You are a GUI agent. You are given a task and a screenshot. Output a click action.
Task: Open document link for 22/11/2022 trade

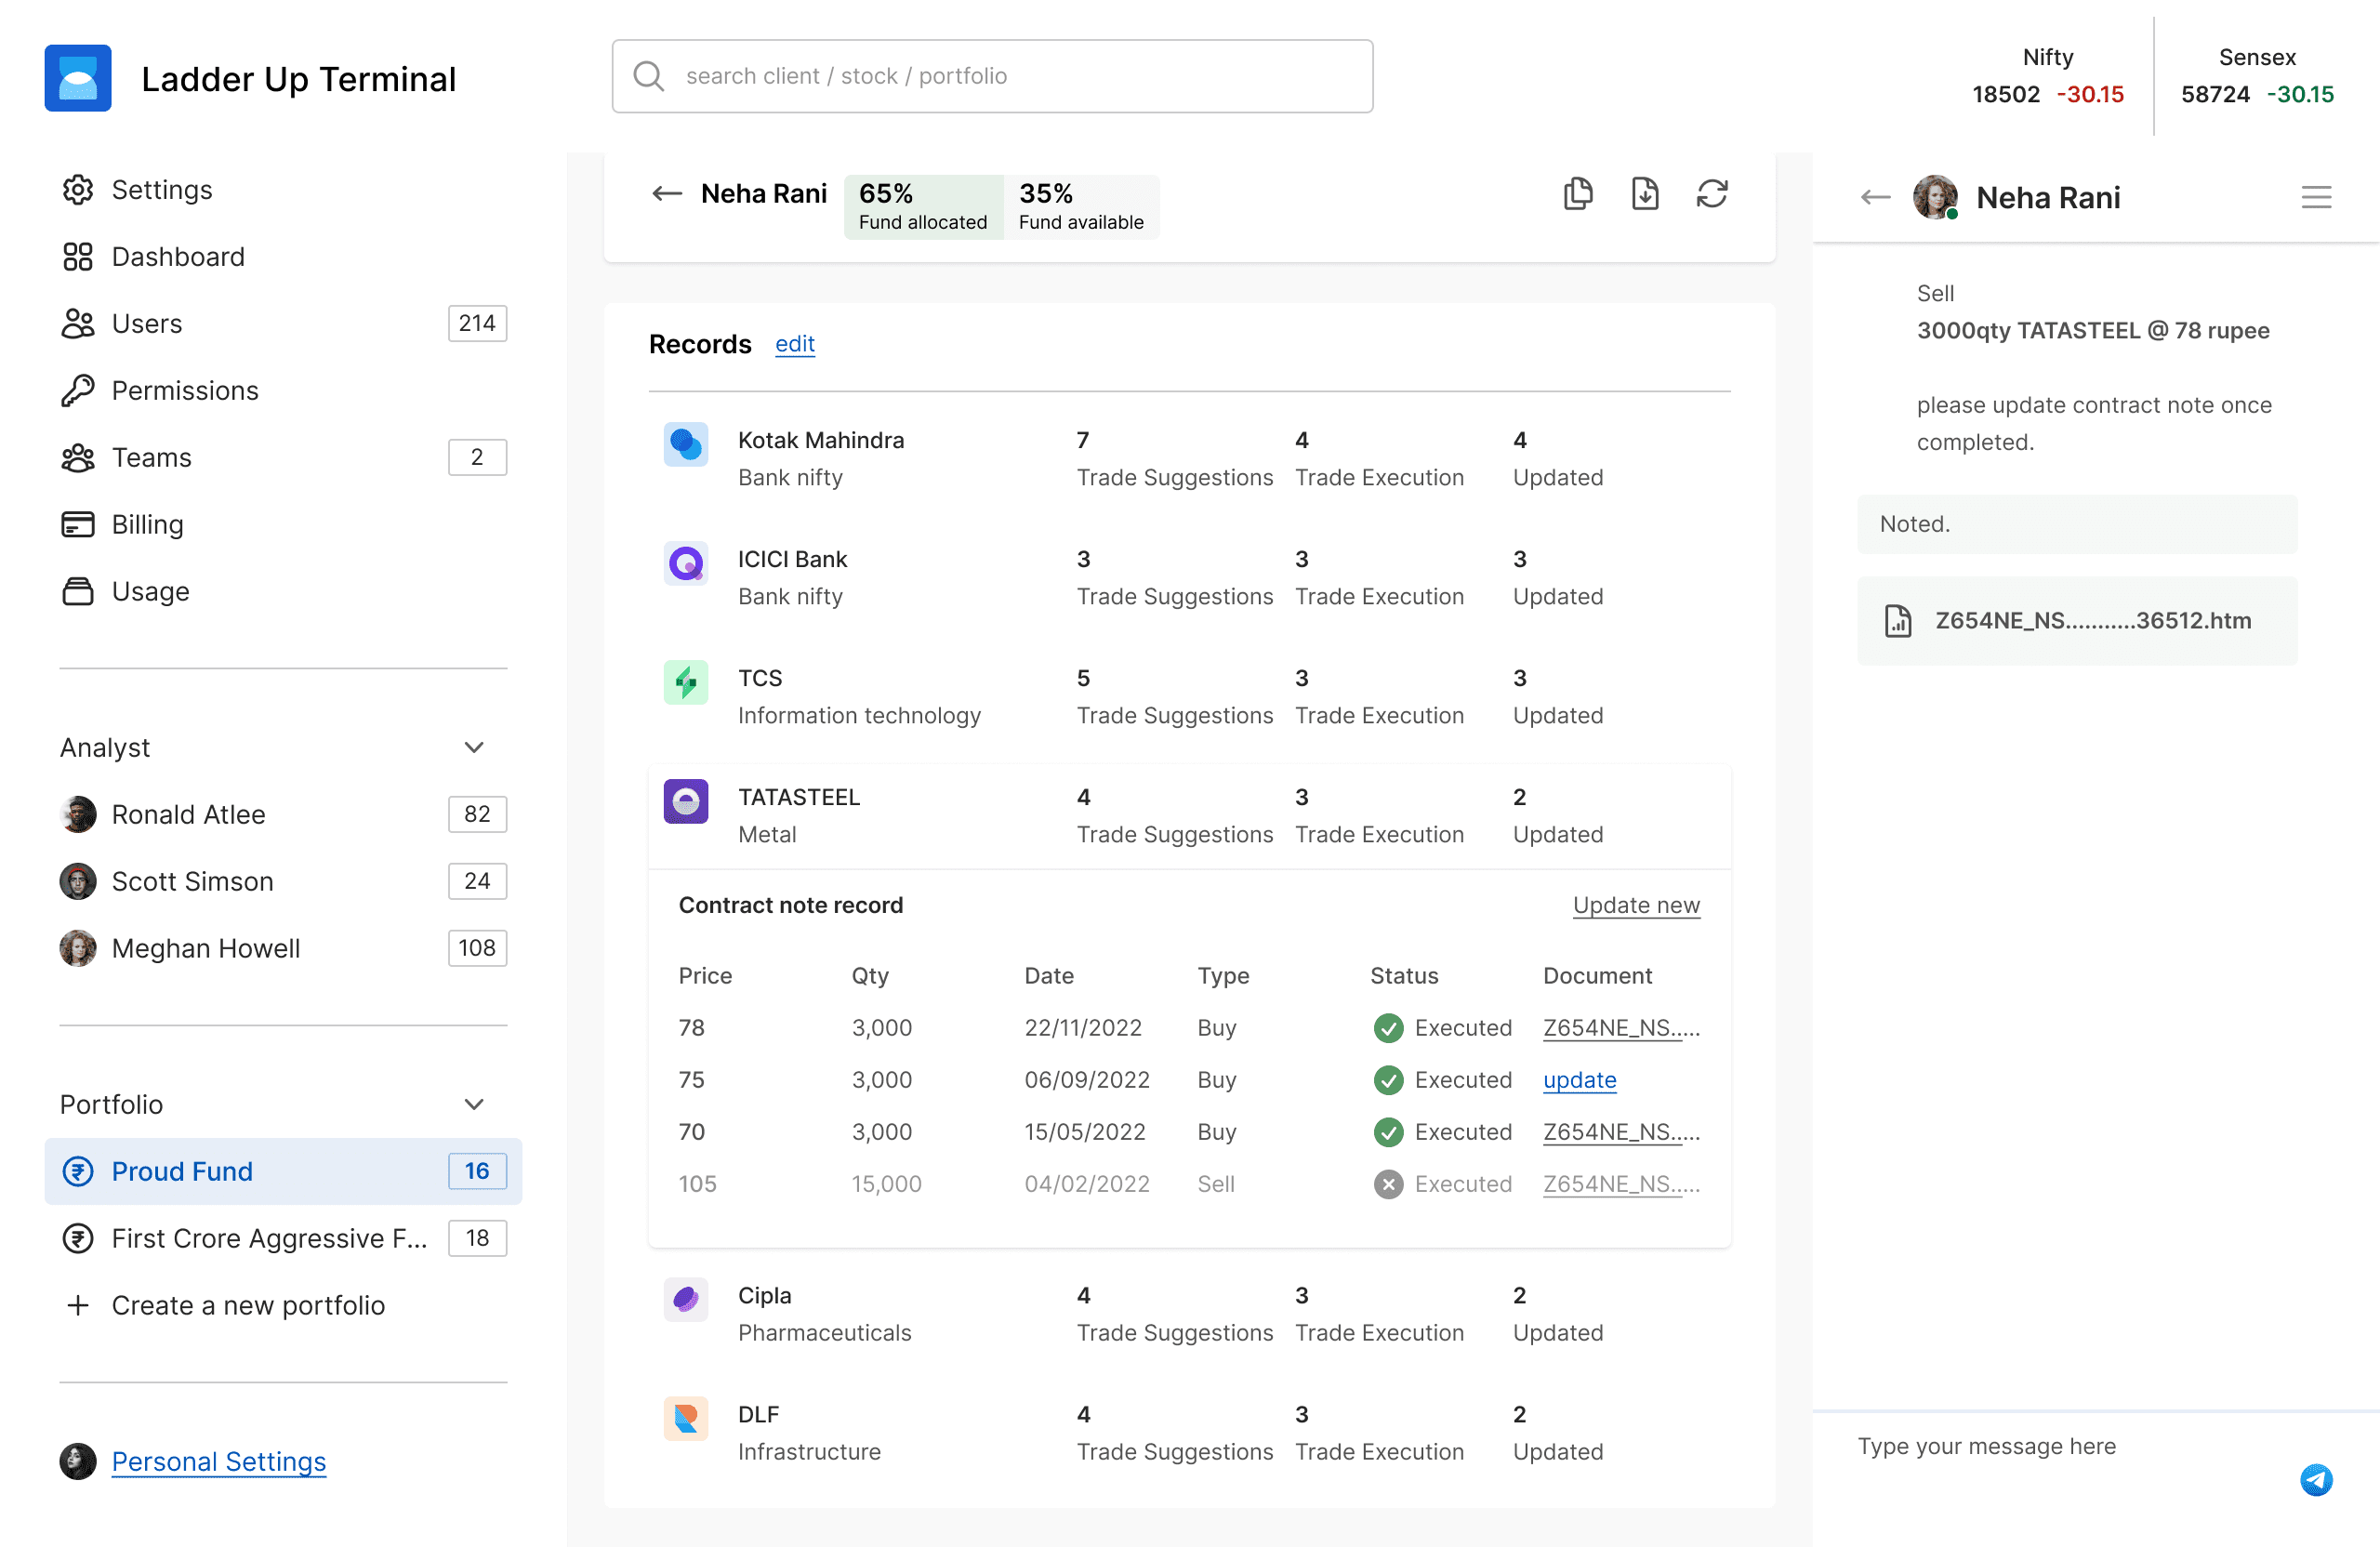1621,1029
